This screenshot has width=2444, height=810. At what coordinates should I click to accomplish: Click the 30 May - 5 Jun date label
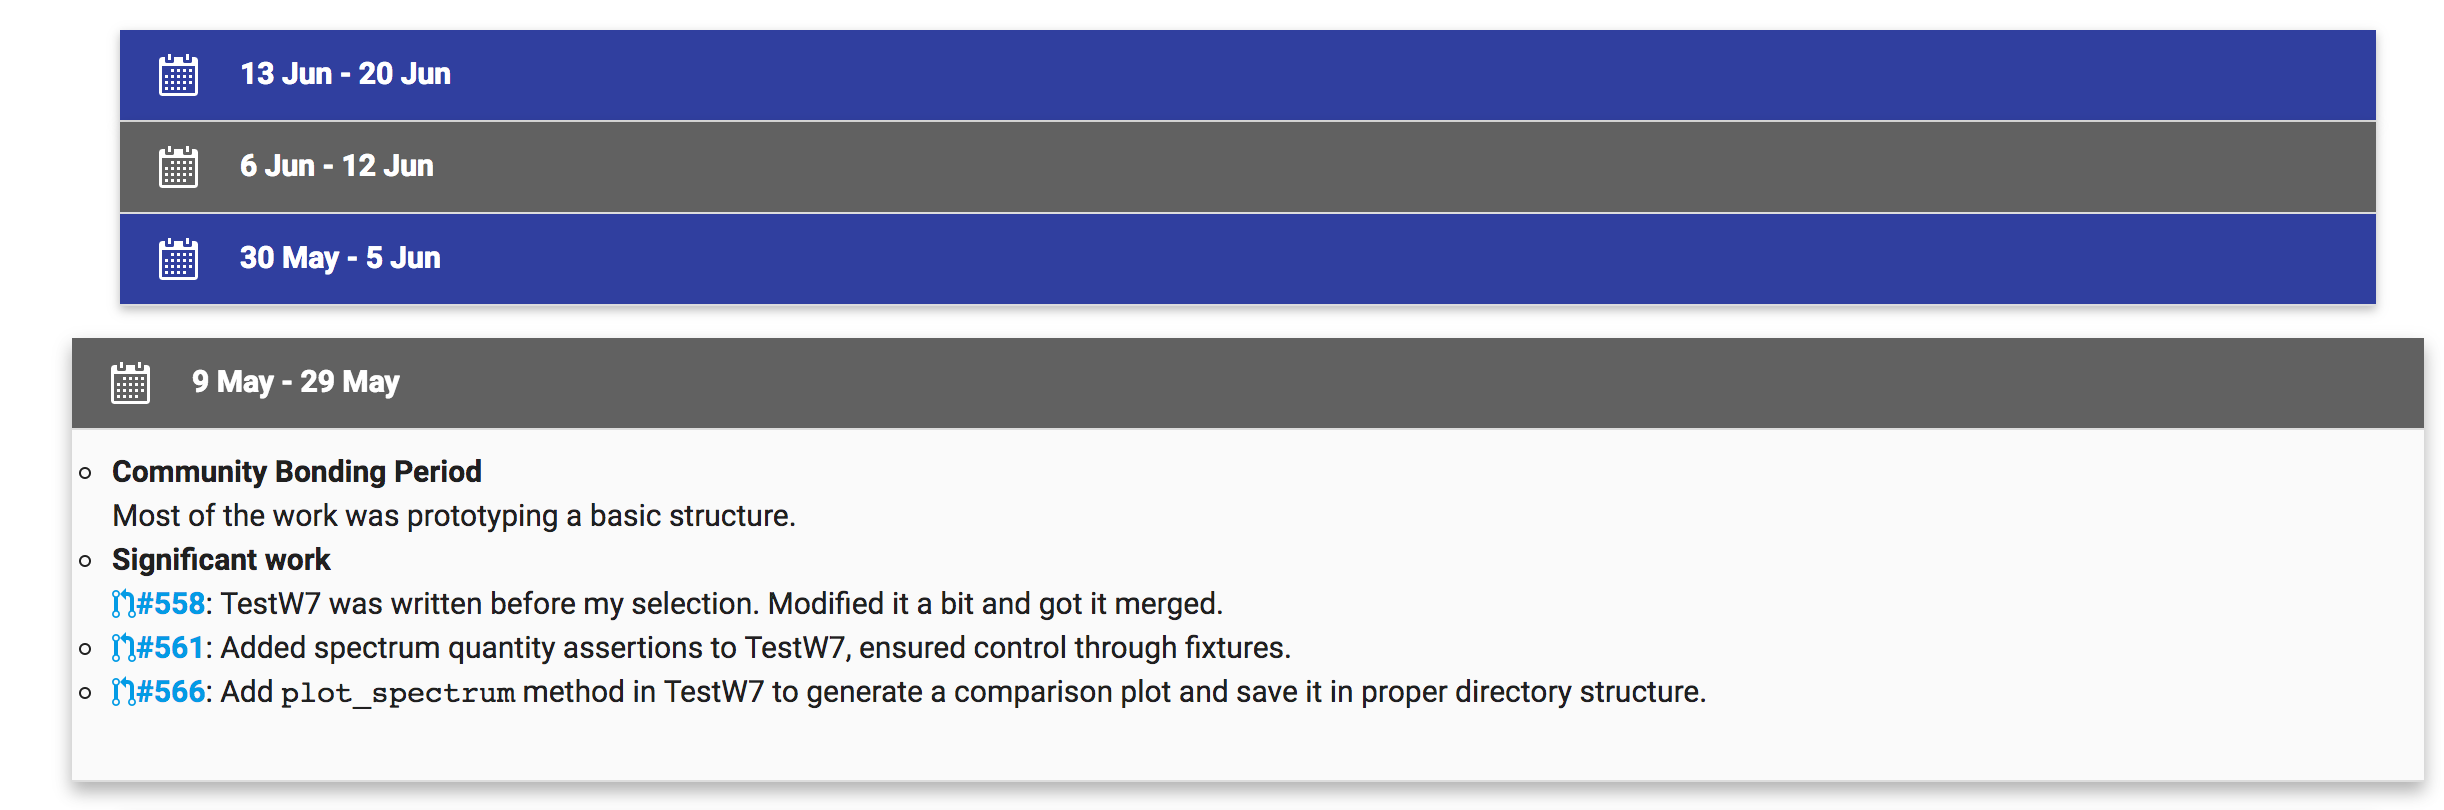click(340, 258)
